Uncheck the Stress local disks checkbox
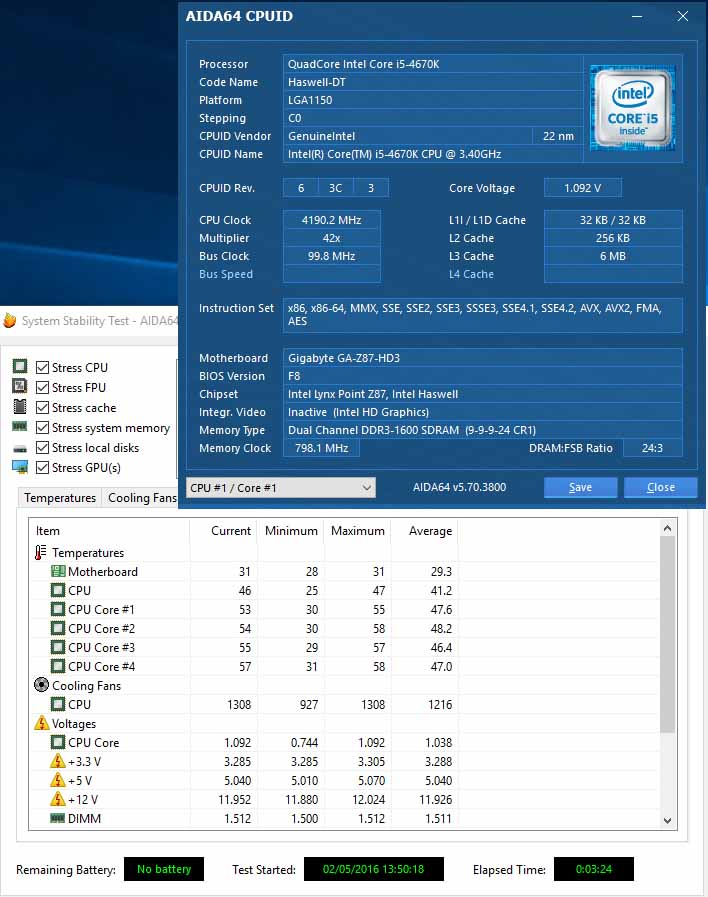Viewport: 708px width, 897px height. (x=42, y=447)
